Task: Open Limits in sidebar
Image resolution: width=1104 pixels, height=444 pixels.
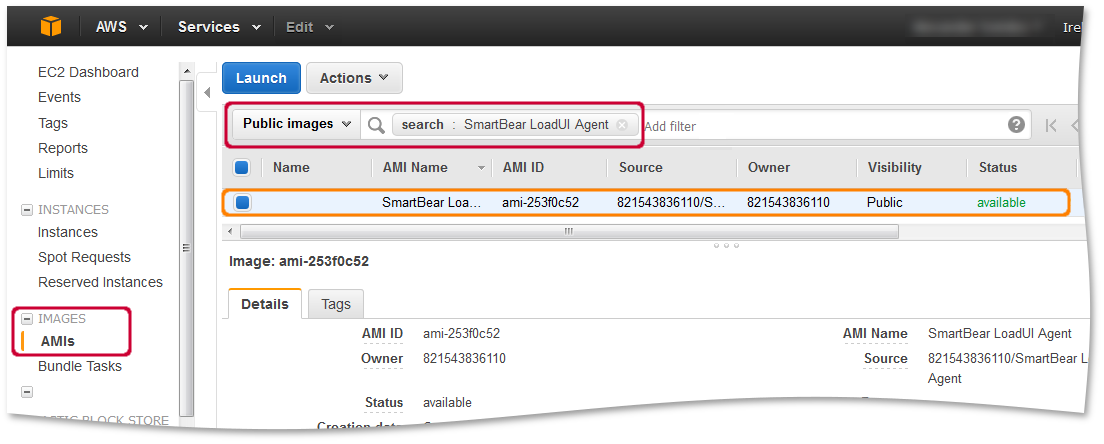Action: point(56,173)
